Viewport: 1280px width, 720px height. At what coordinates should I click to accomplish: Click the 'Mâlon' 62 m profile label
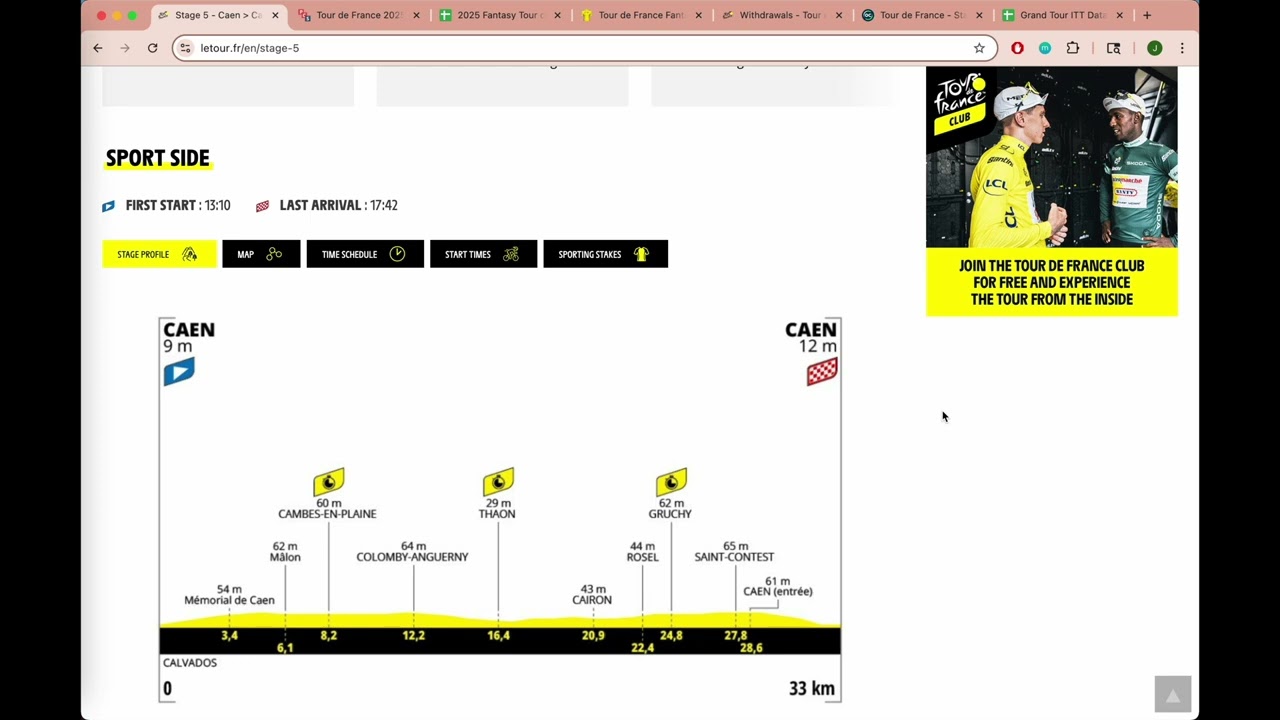(x=285, y=552)
